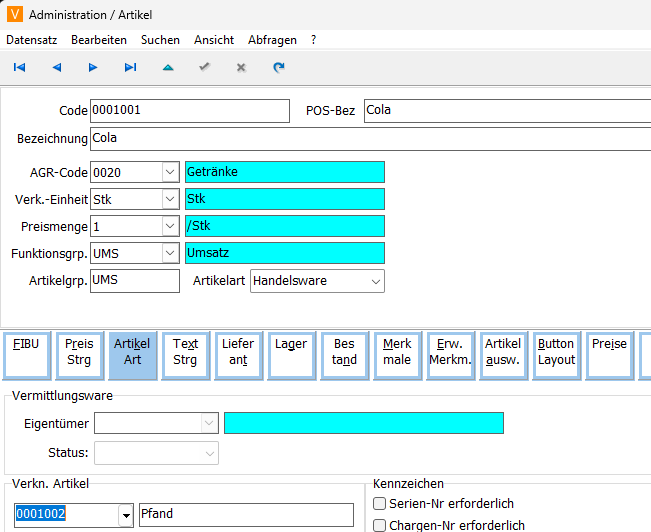Tick the Chargen-Nr erforderlich checkbox
Screen dimensions: 651x532
[x=379, y=525]
